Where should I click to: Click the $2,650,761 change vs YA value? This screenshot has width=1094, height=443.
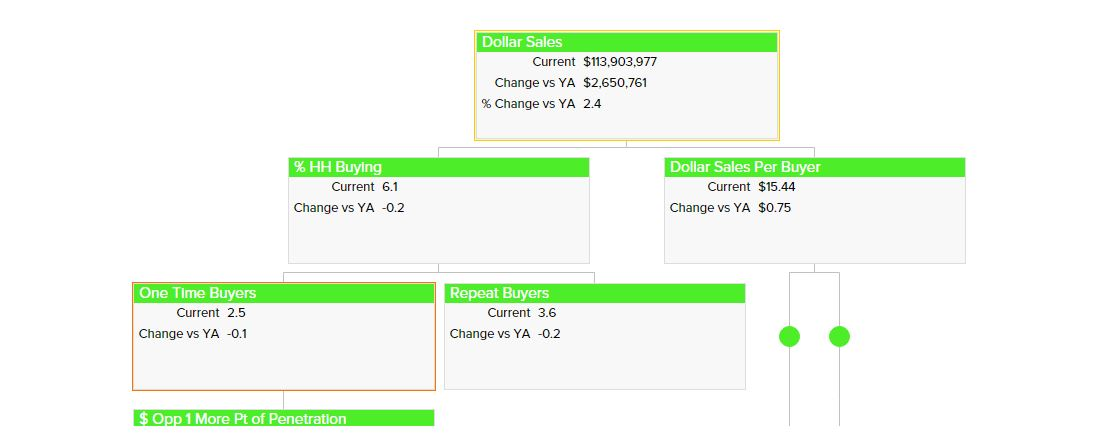[615, 83]
